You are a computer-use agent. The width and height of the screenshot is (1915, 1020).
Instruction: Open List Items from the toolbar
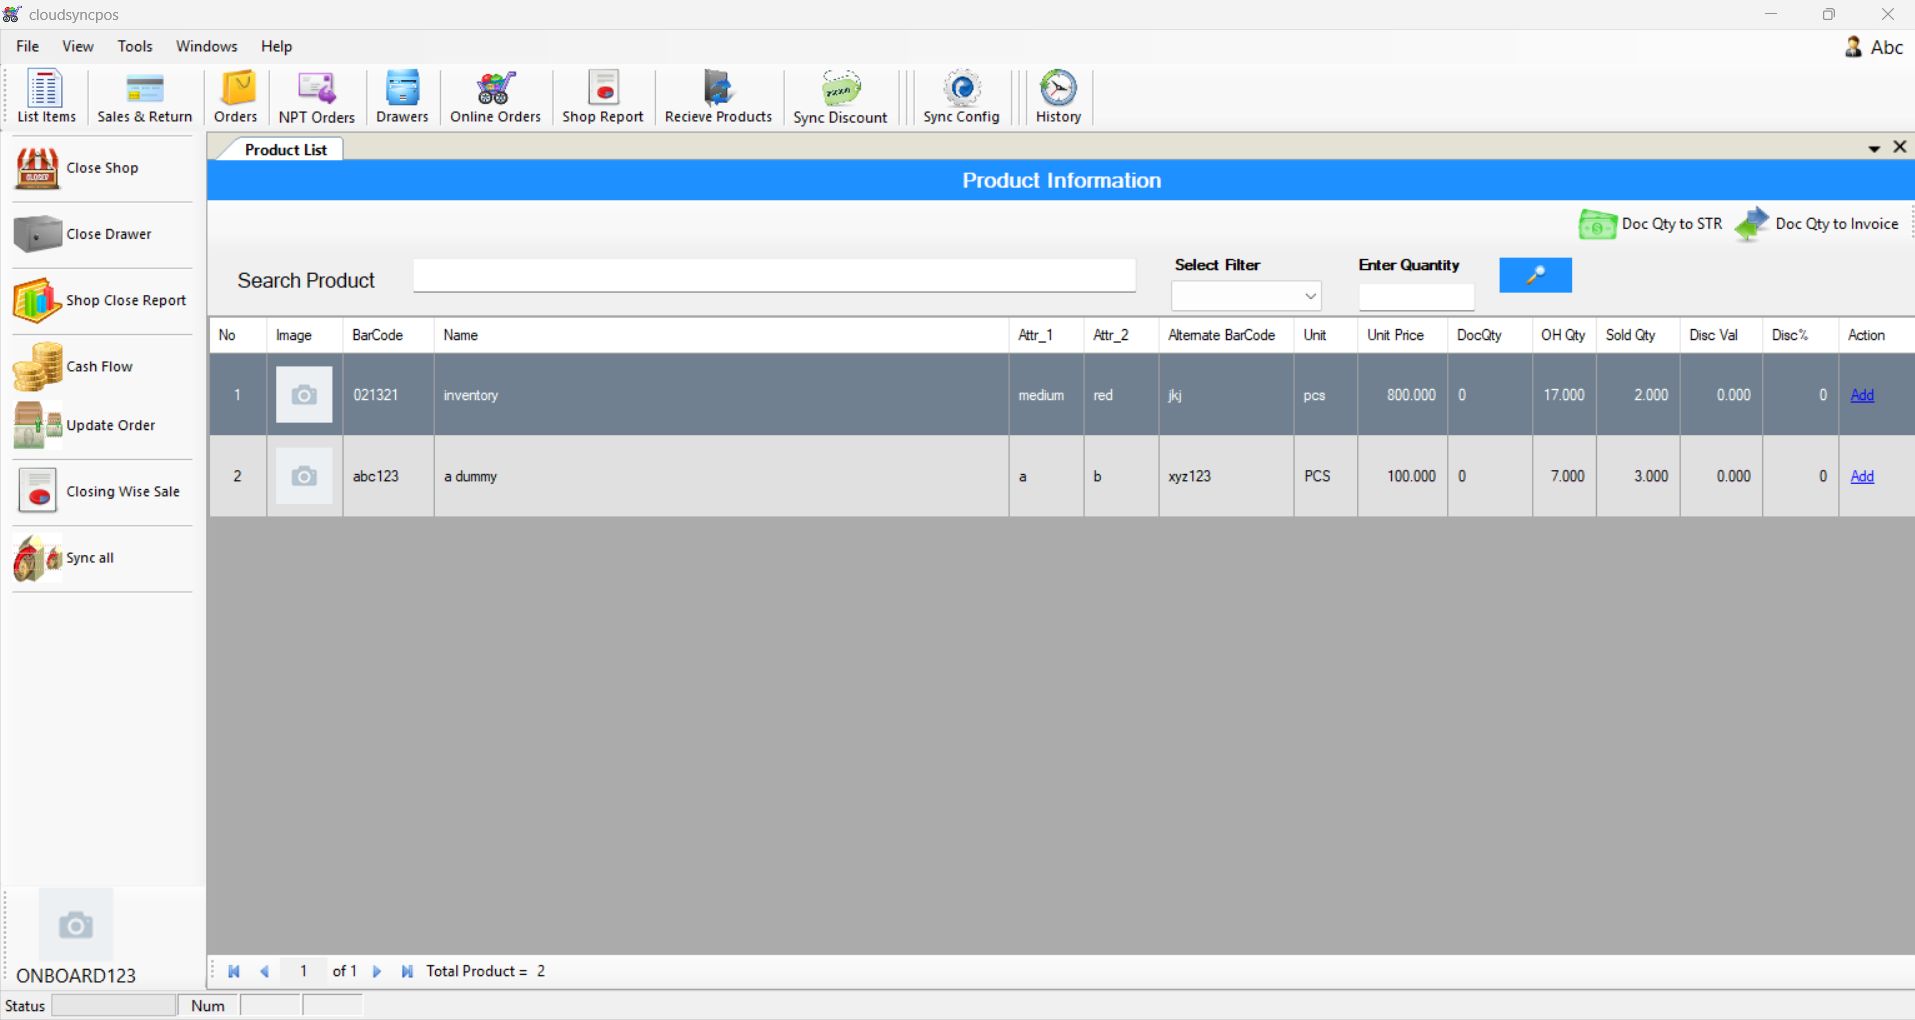[46, 97]
